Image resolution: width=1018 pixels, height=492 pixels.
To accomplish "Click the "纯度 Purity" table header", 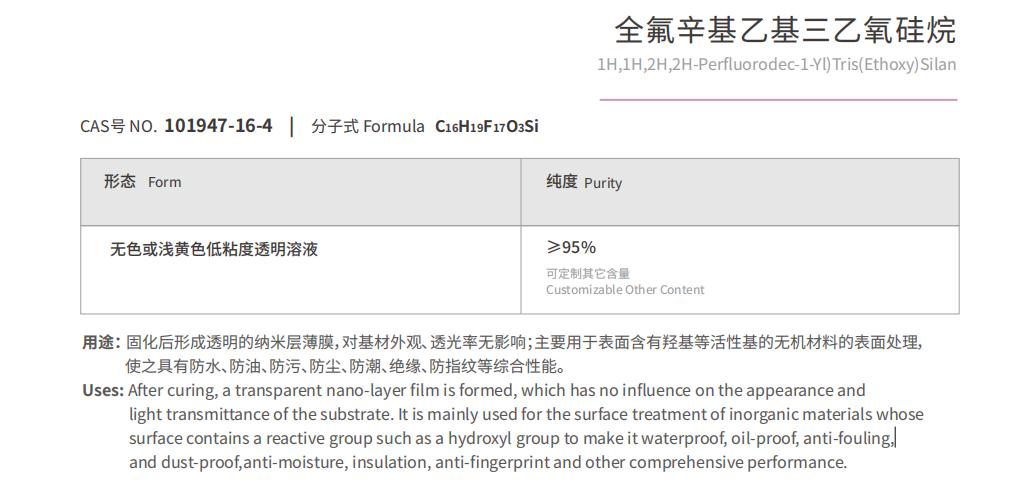I will click(x=584, y=182).
